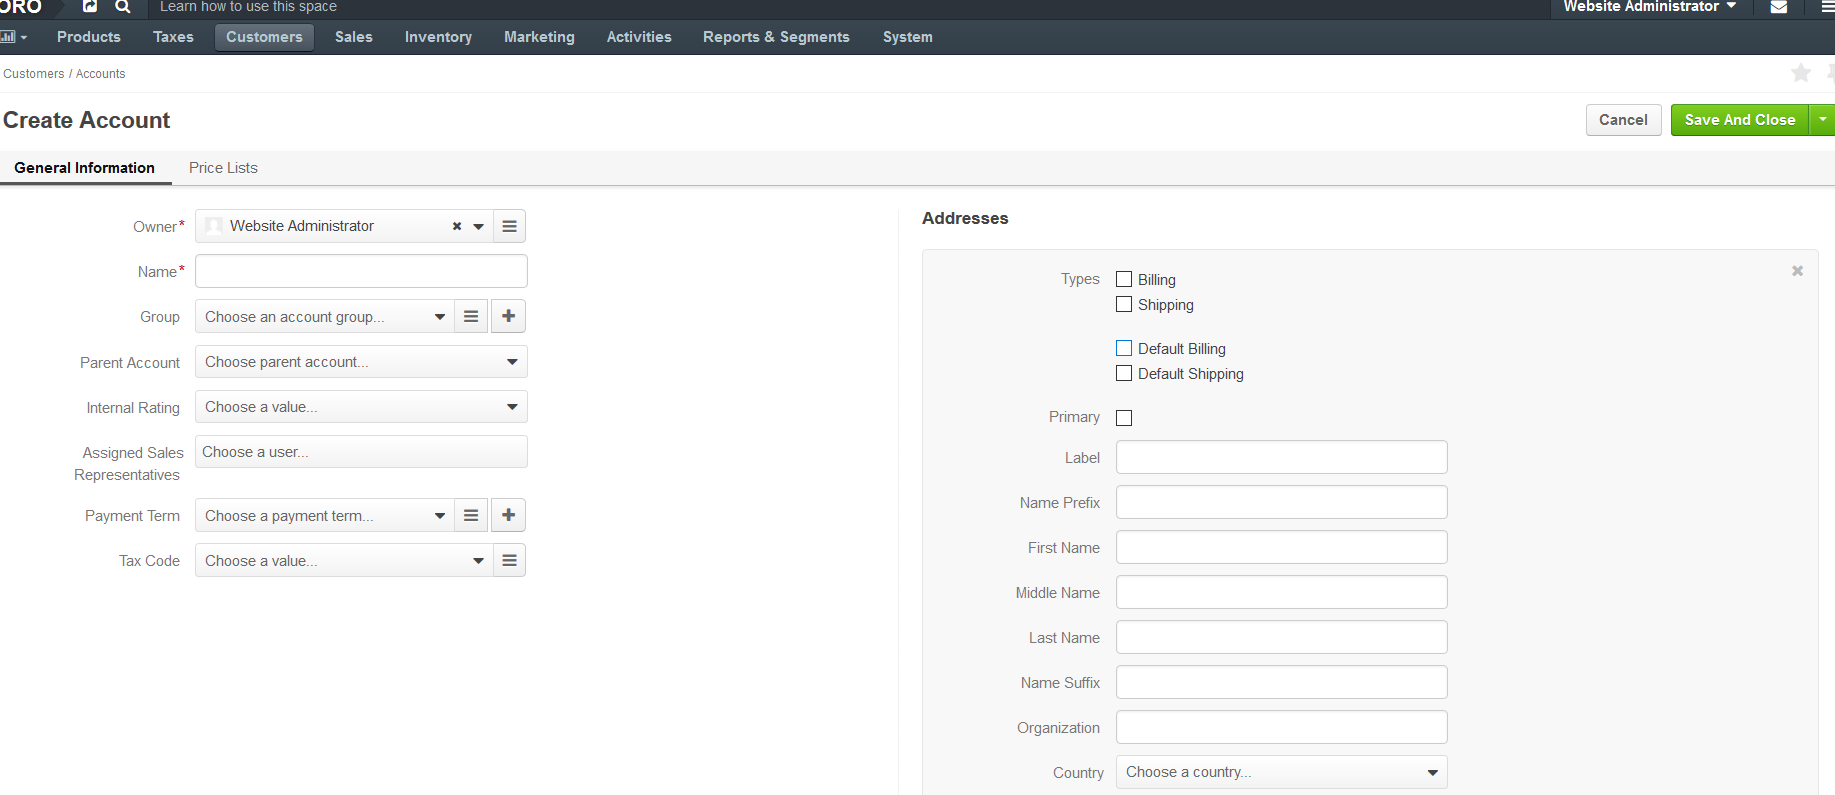The height and width of the screenshot is (795, 1835).
Task: Focus the Organization input field
Action: (x=1281, y=727)
